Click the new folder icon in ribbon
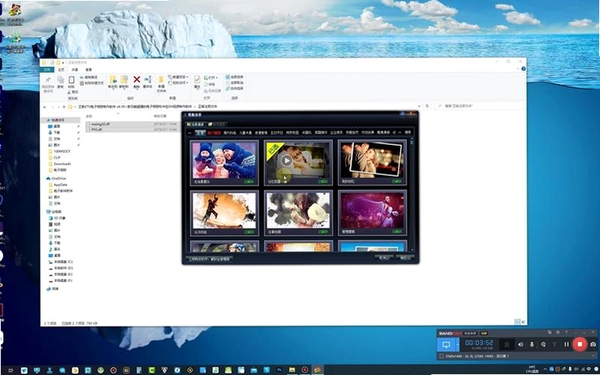This screenshot has height=375, width=600. (x=161, y=80)
